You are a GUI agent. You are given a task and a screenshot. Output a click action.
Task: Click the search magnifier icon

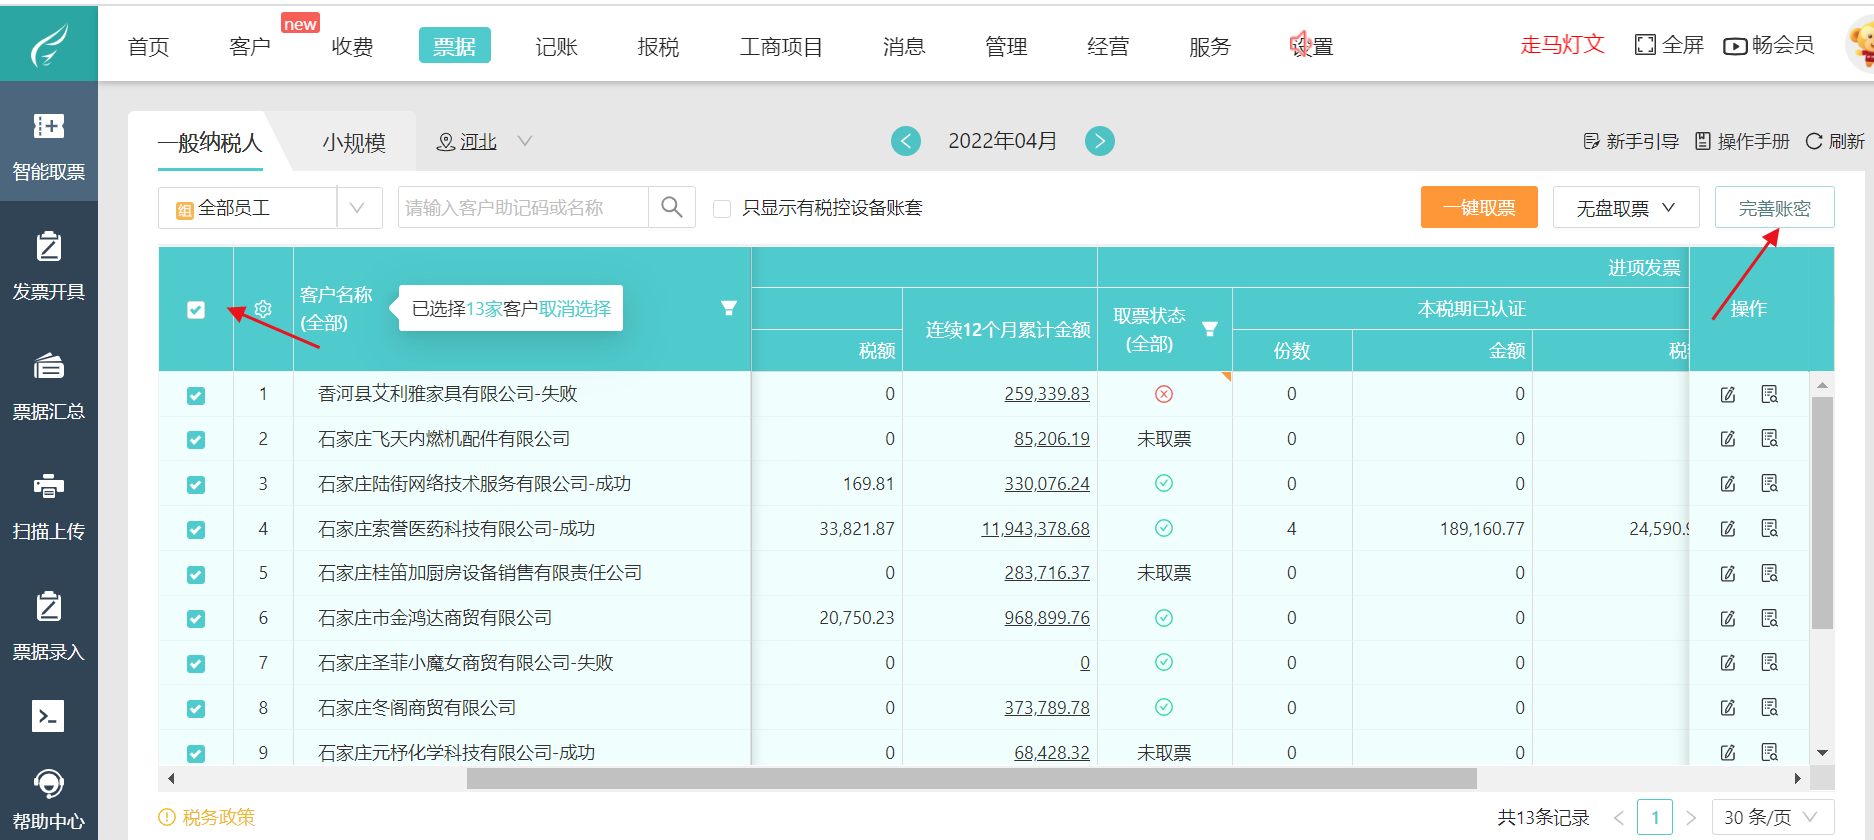(x=672, y=208)
